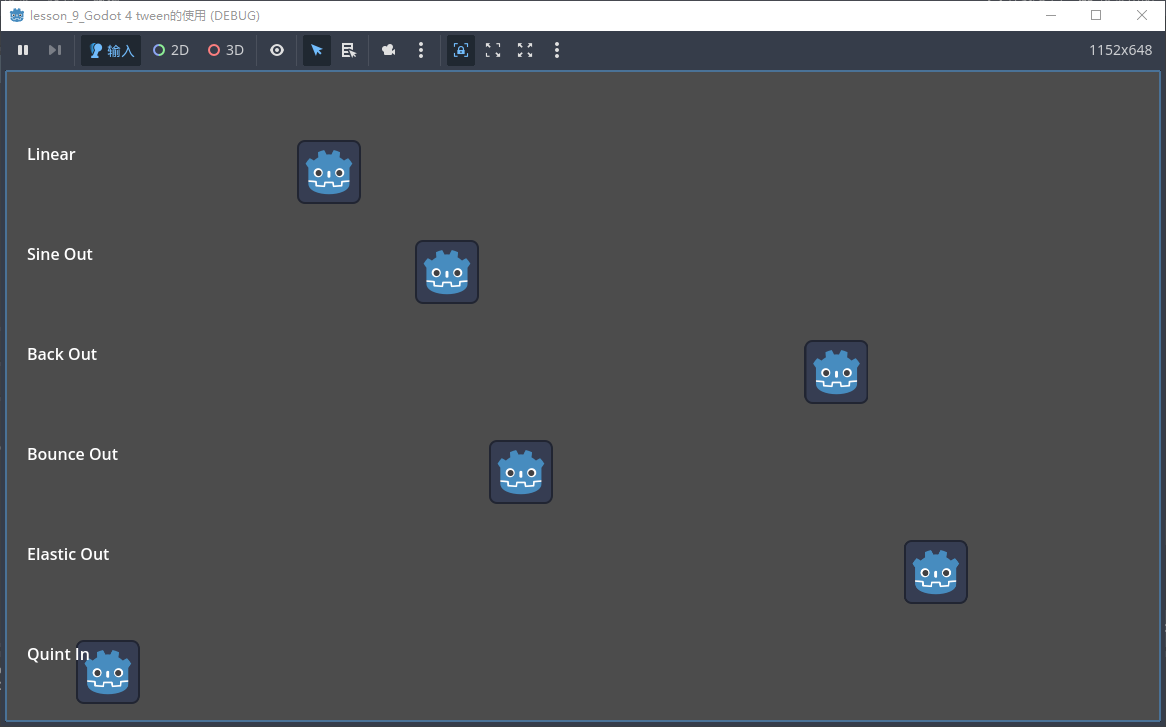The image size is (1166, 727).
Task: Click the Godot logo in title bar
Action: 17,15
